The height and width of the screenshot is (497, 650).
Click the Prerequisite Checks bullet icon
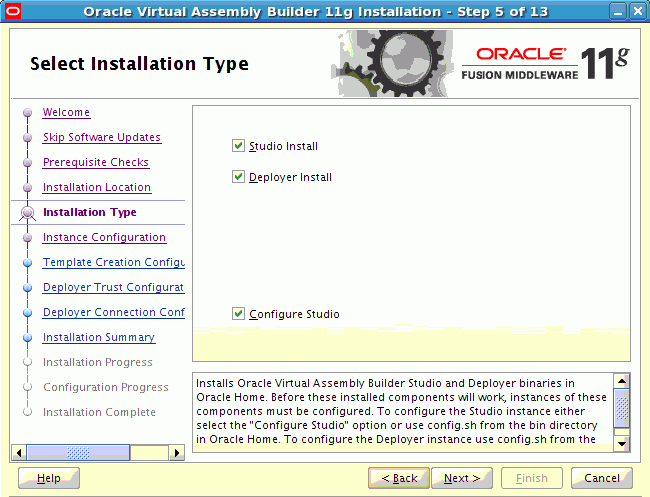(28, 162)
